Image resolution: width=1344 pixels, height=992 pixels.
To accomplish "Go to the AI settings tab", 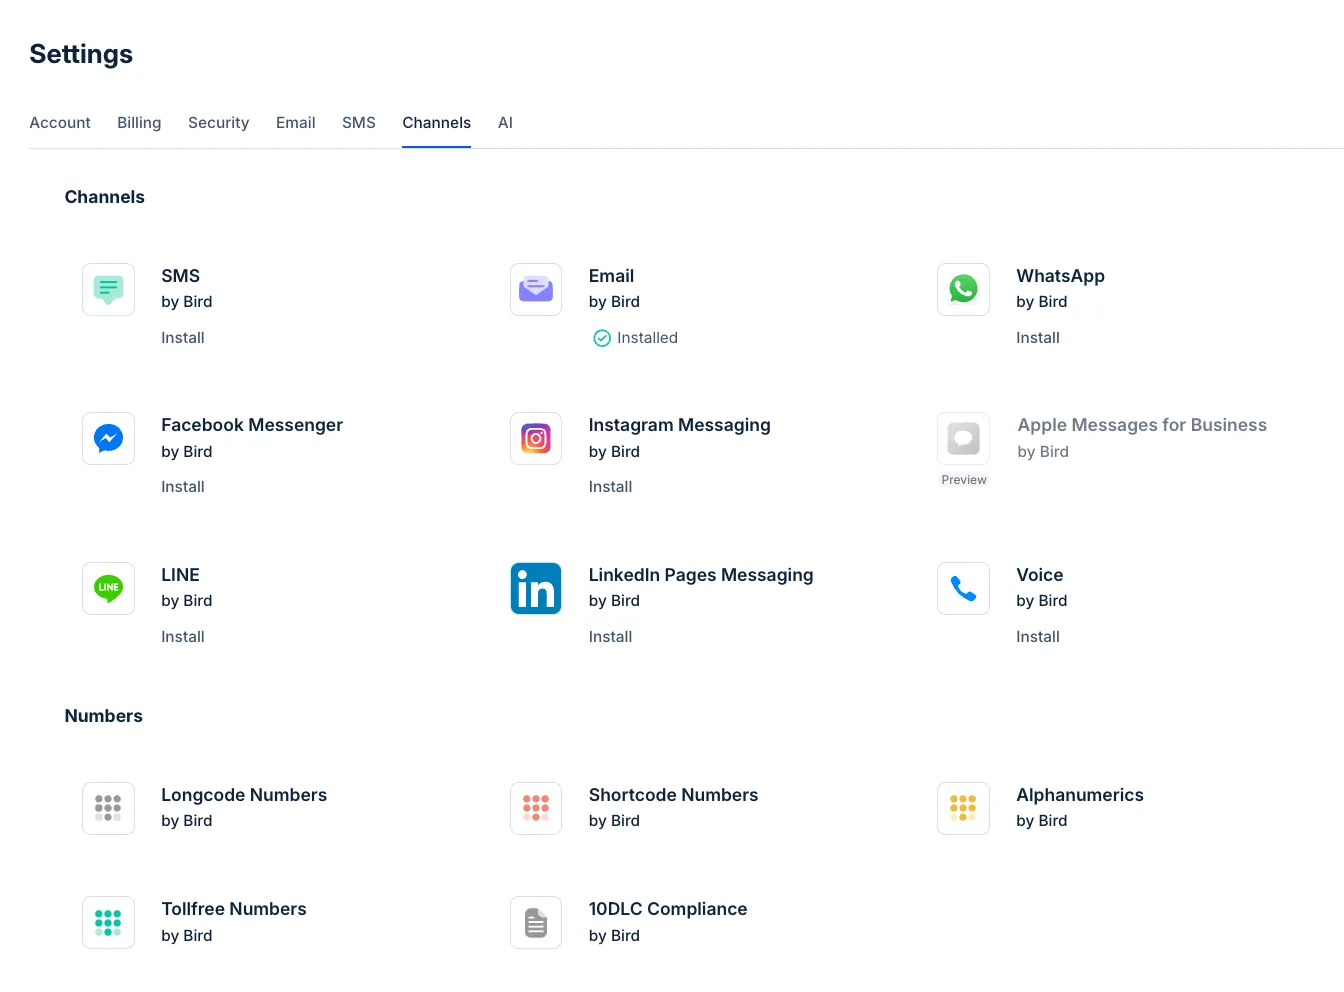I will click(505, 122).
